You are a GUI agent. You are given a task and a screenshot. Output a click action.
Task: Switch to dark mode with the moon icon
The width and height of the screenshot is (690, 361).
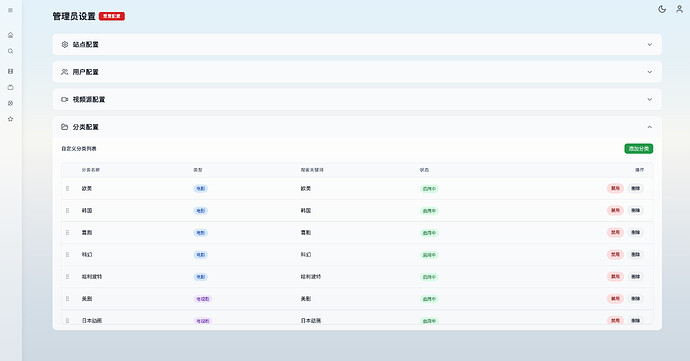[662, 9]
